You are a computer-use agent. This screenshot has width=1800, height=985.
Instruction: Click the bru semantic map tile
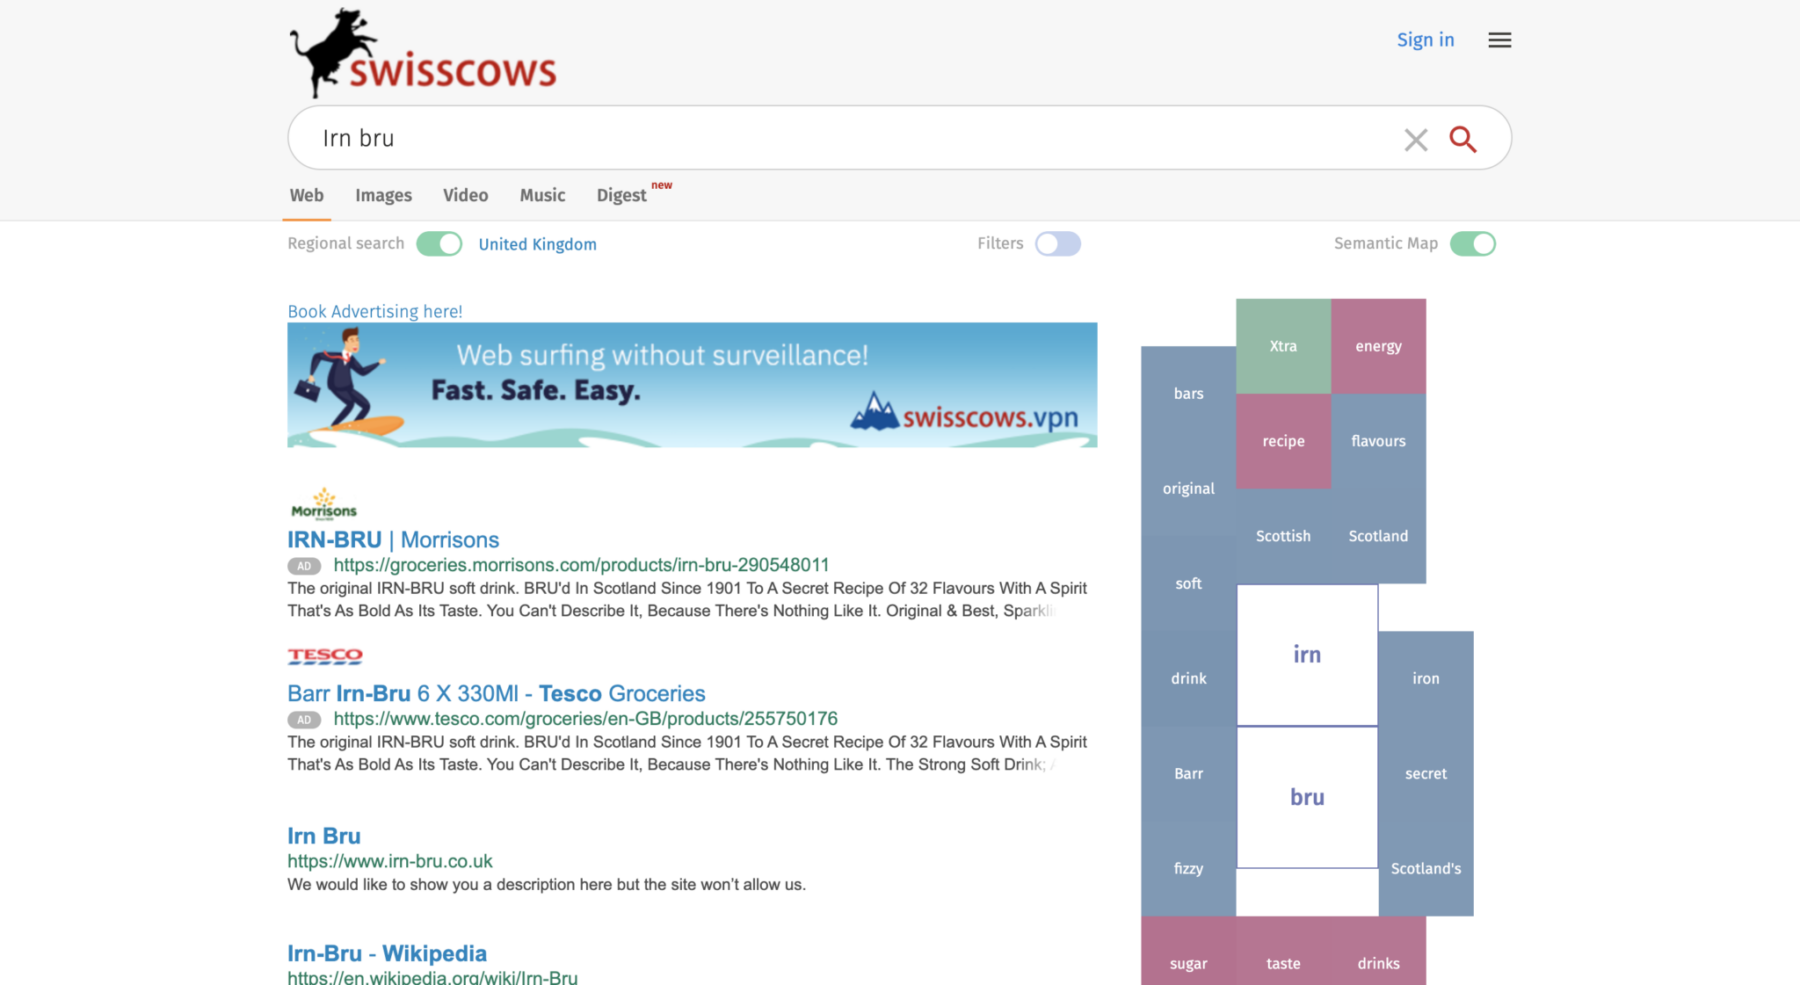(1307, 797)
